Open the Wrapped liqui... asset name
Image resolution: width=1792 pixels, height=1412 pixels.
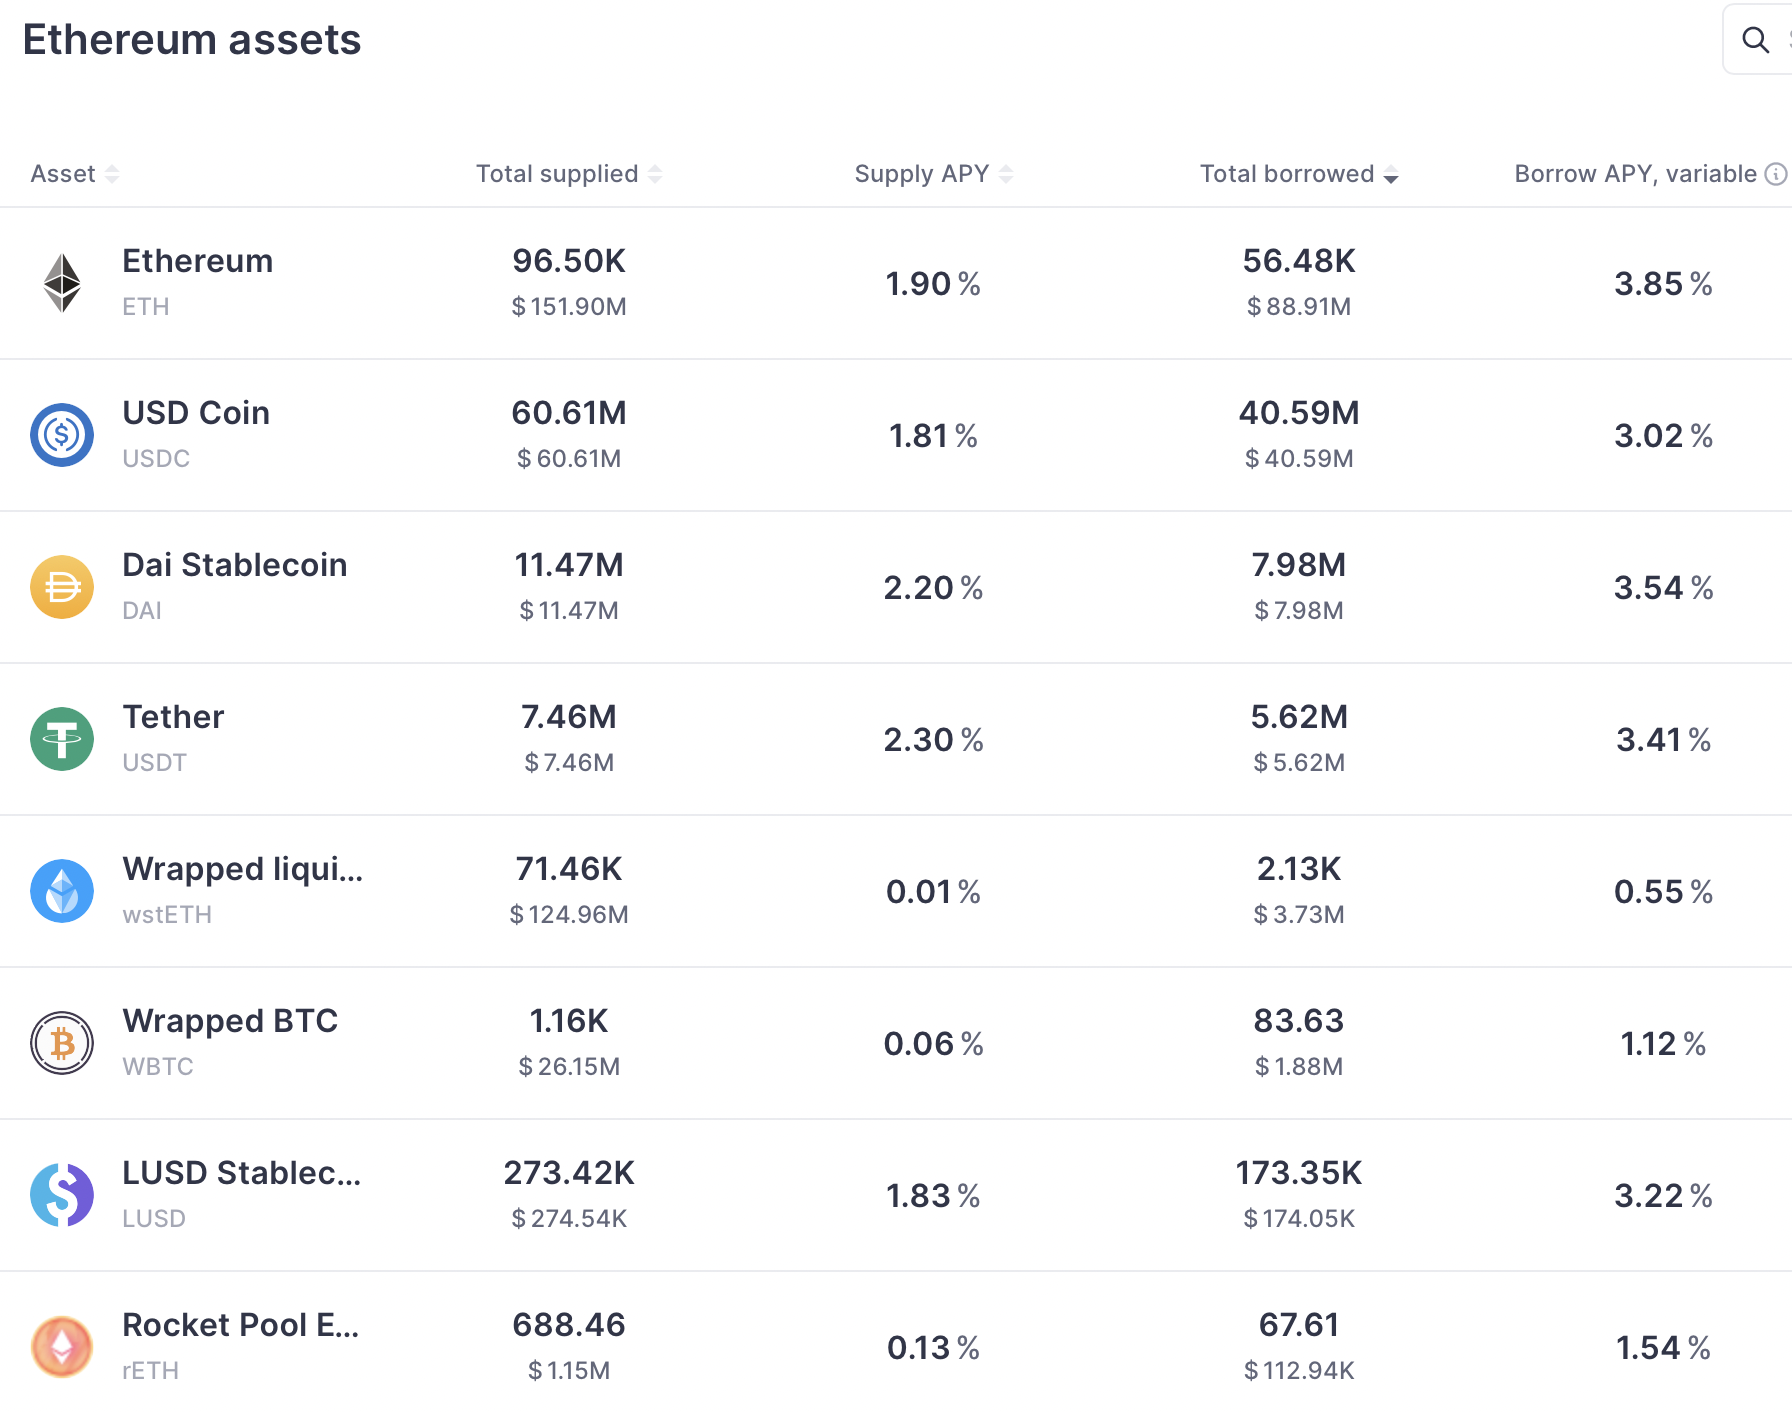[x=242, y=869]
